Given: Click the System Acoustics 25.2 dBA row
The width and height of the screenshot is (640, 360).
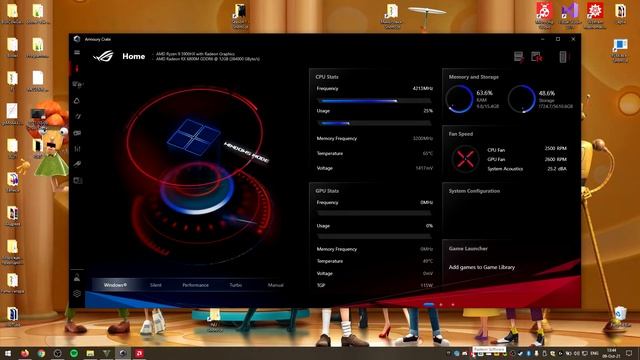Looking at the screenshot, I should click(x=527, y=169).
